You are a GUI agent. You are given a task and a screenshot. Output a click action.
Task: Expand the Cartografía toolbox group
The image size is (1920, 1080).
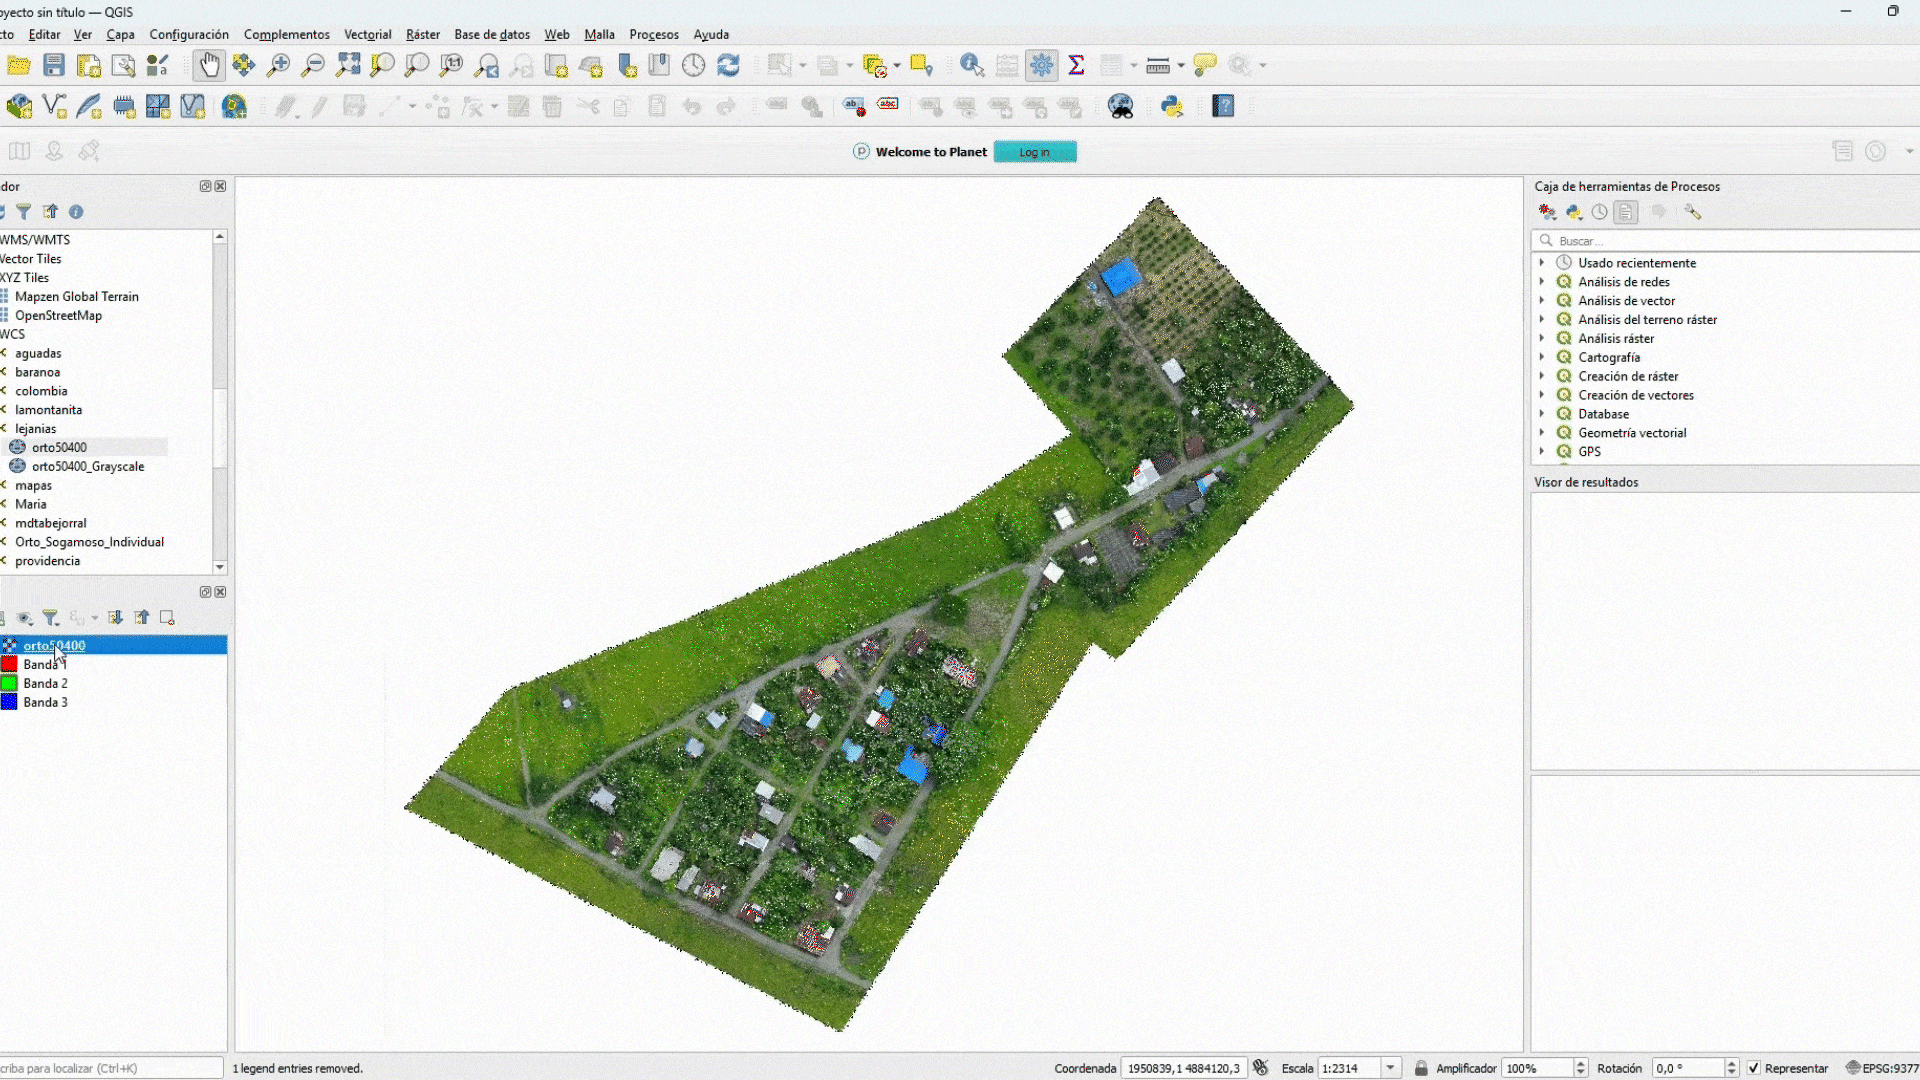pyautogui.click(x=1542, y=357)
